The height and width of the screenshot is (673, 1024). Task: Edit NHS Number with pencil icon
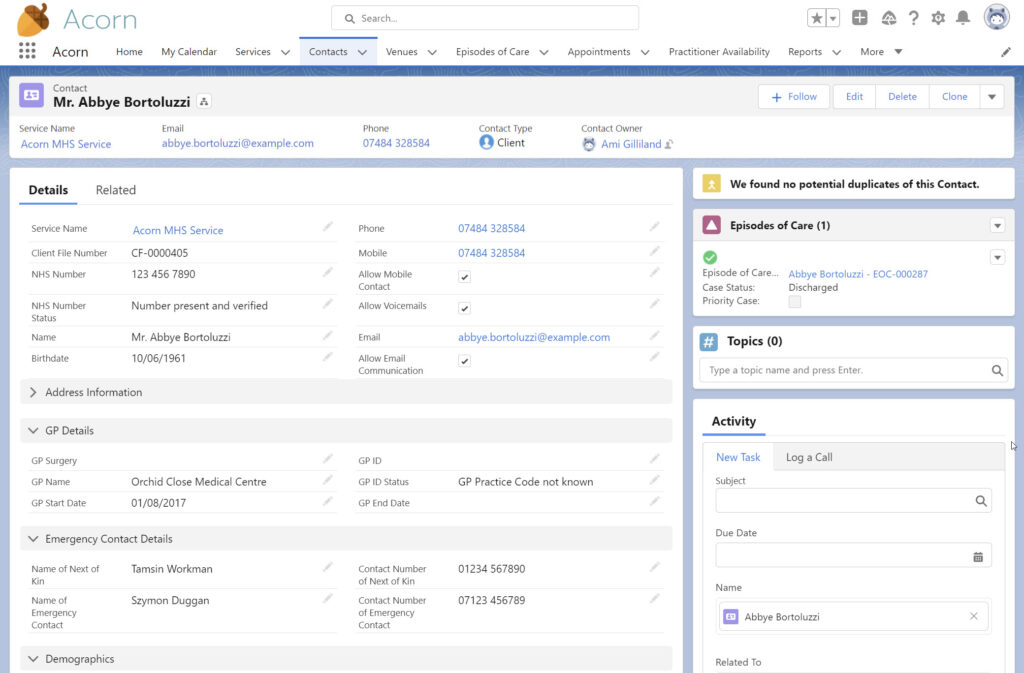[x=327, y=272]
